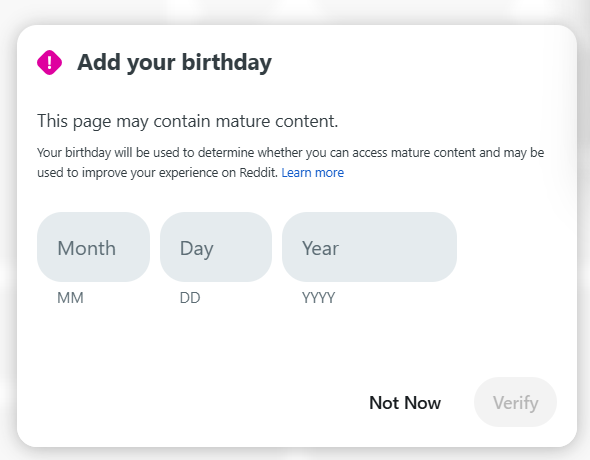The image size is (590, 460).
Task: Select the 'Day' placeholder text
Action: [x=196, y=249]
